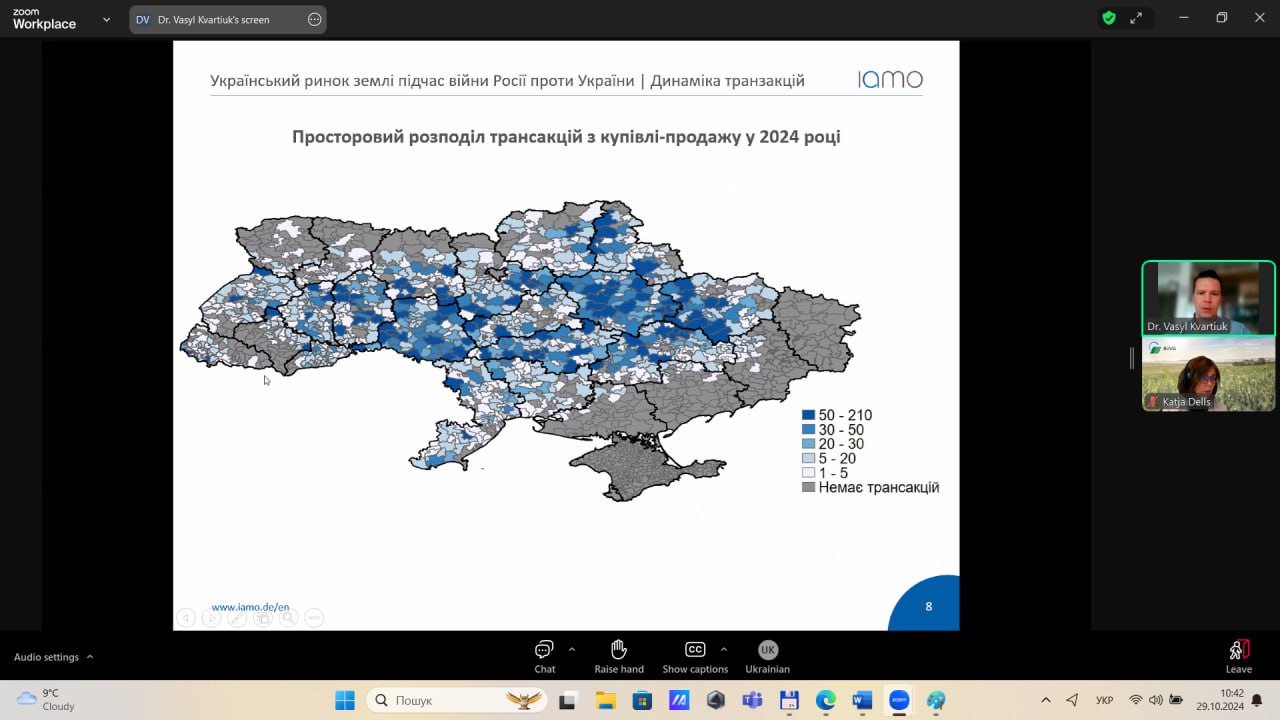Expand the Chat options chevron
The height and width of the screenshot is (720, 1280).
[572, 648]
